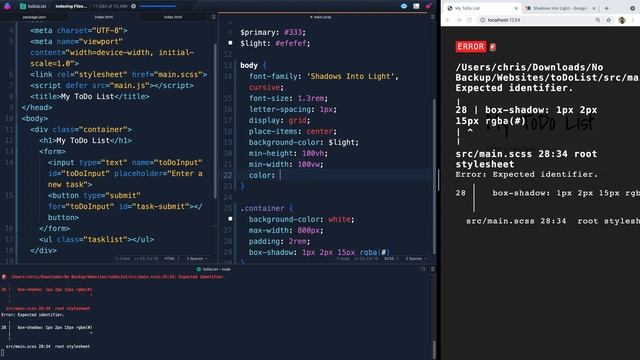
Task: Click the Nova app icon in the toolbar
Action: [7, 6]
